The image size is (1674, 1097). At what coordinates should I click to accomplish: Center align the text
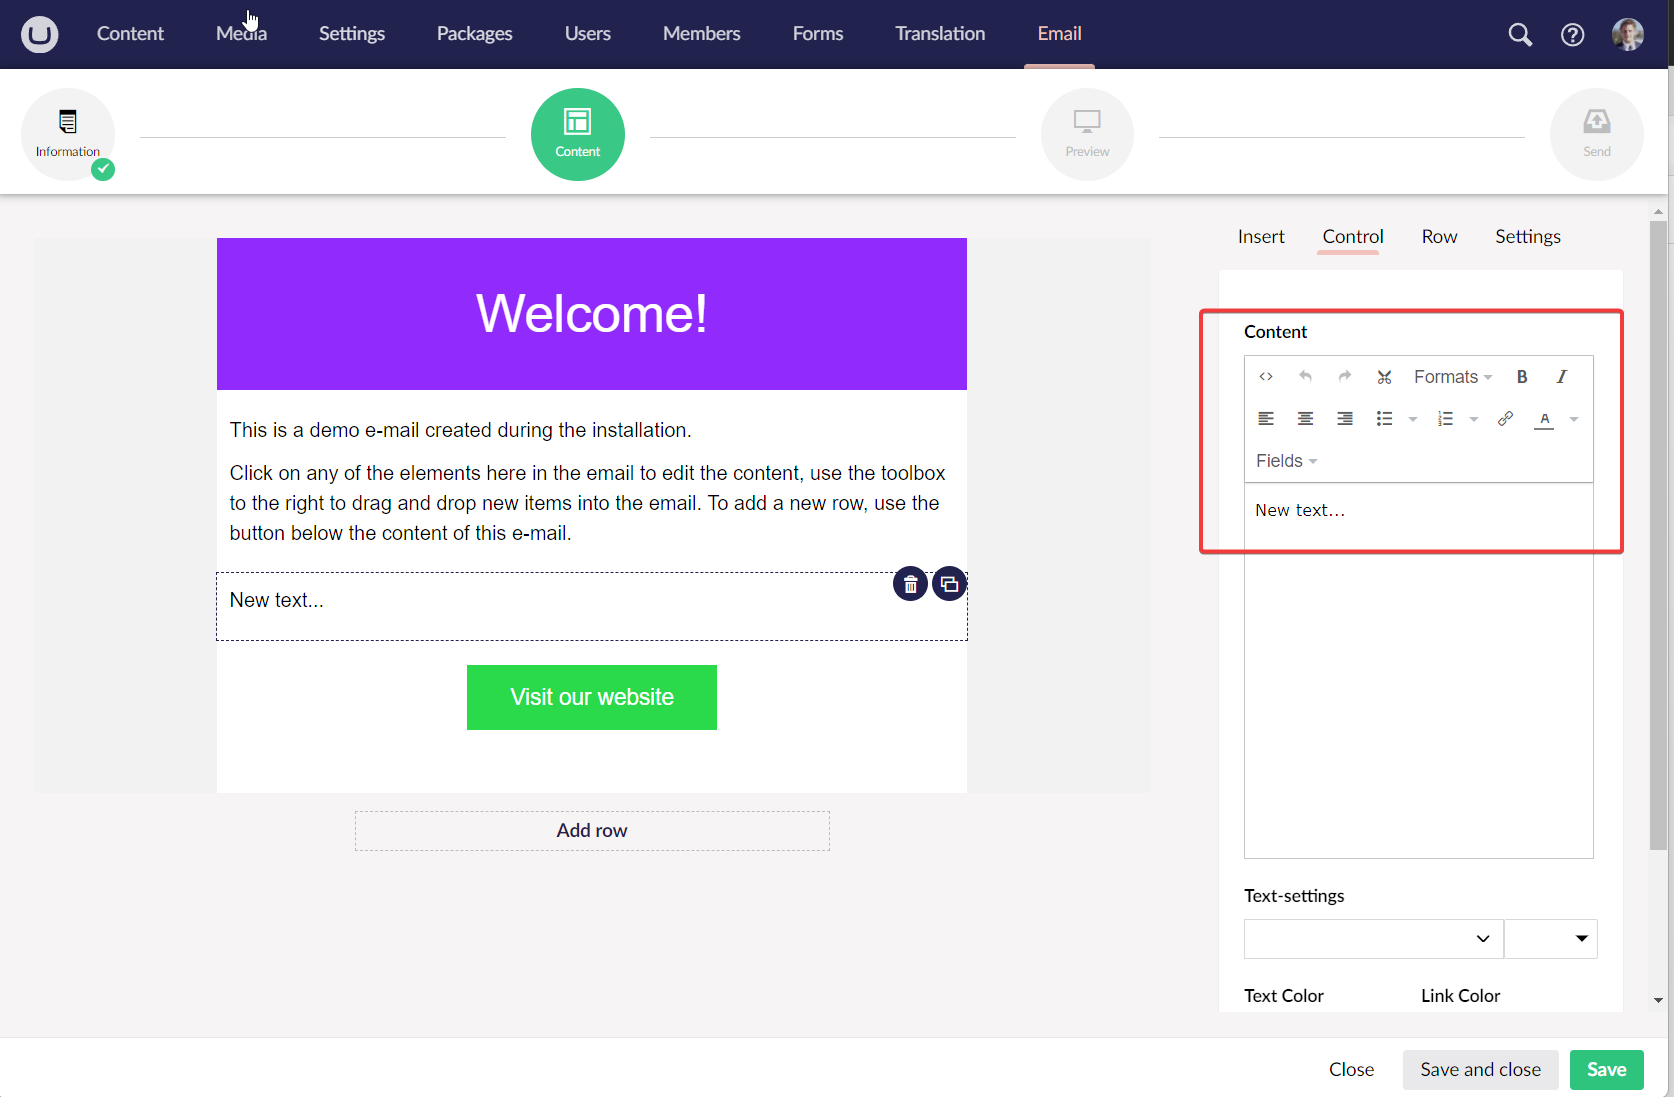(x=1305, y=419)
